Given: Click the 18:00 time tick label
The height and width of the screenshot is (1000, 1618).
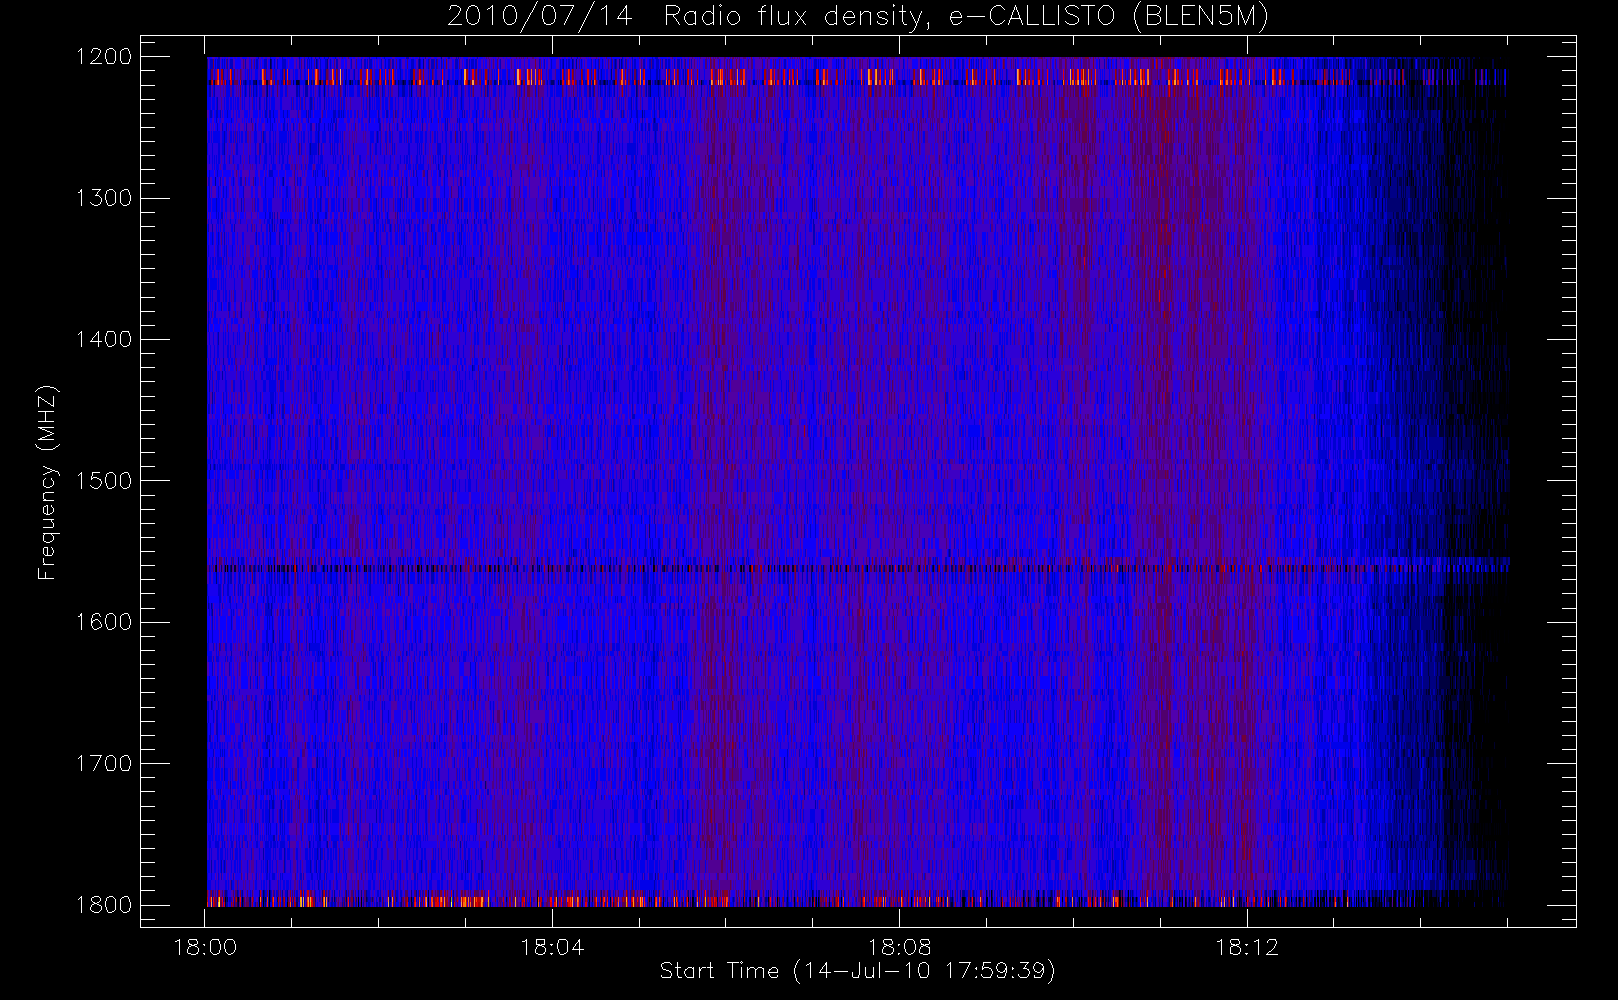Looking at the screenshot, I should 205,947.
